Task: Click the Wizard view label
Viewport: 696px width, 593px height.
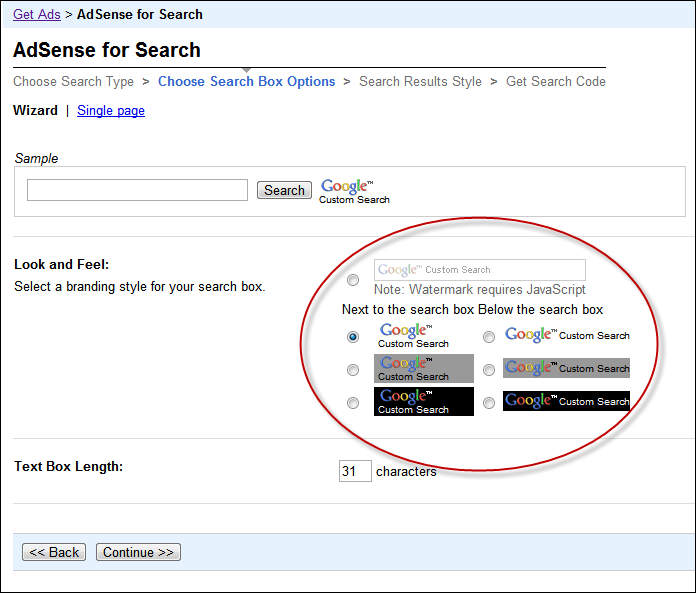Action: click(x=36, y=110)
